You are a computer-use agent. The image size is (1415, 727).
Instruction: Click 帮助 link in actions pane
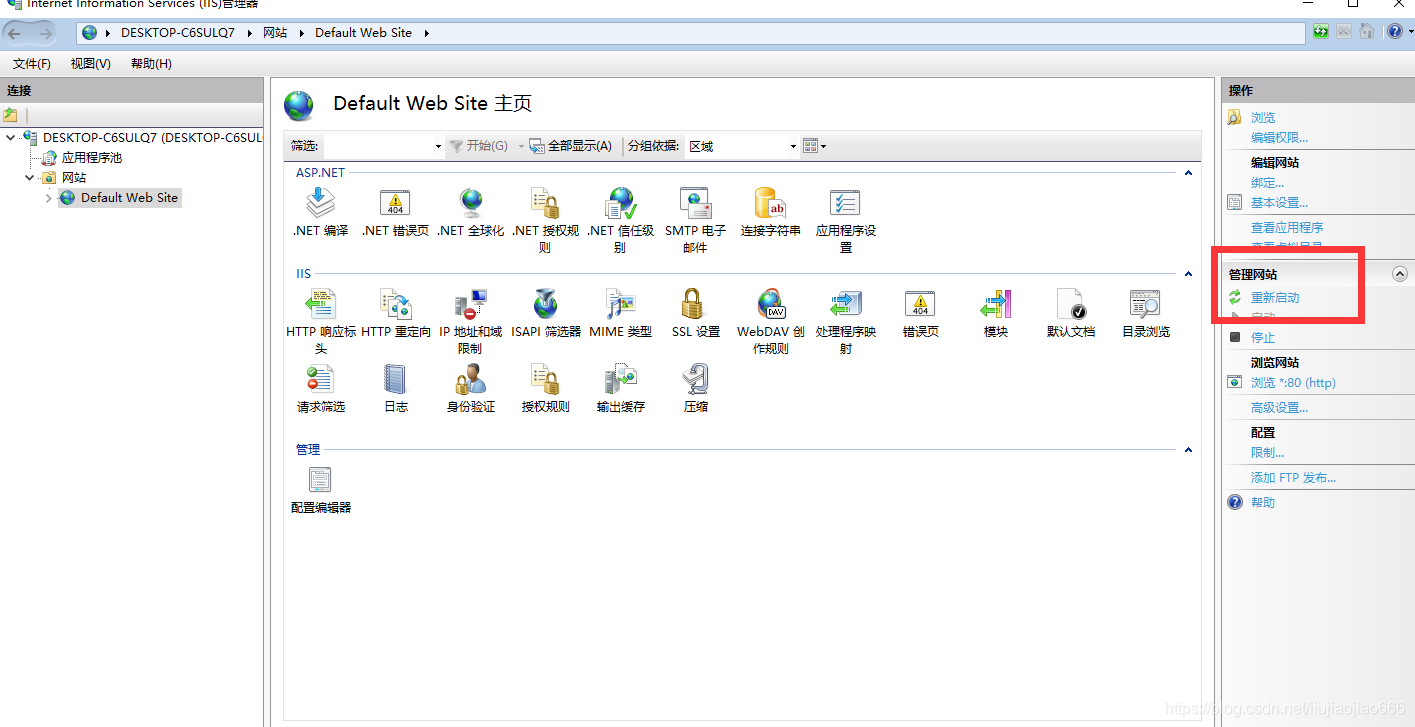[x=1263, y=503]
